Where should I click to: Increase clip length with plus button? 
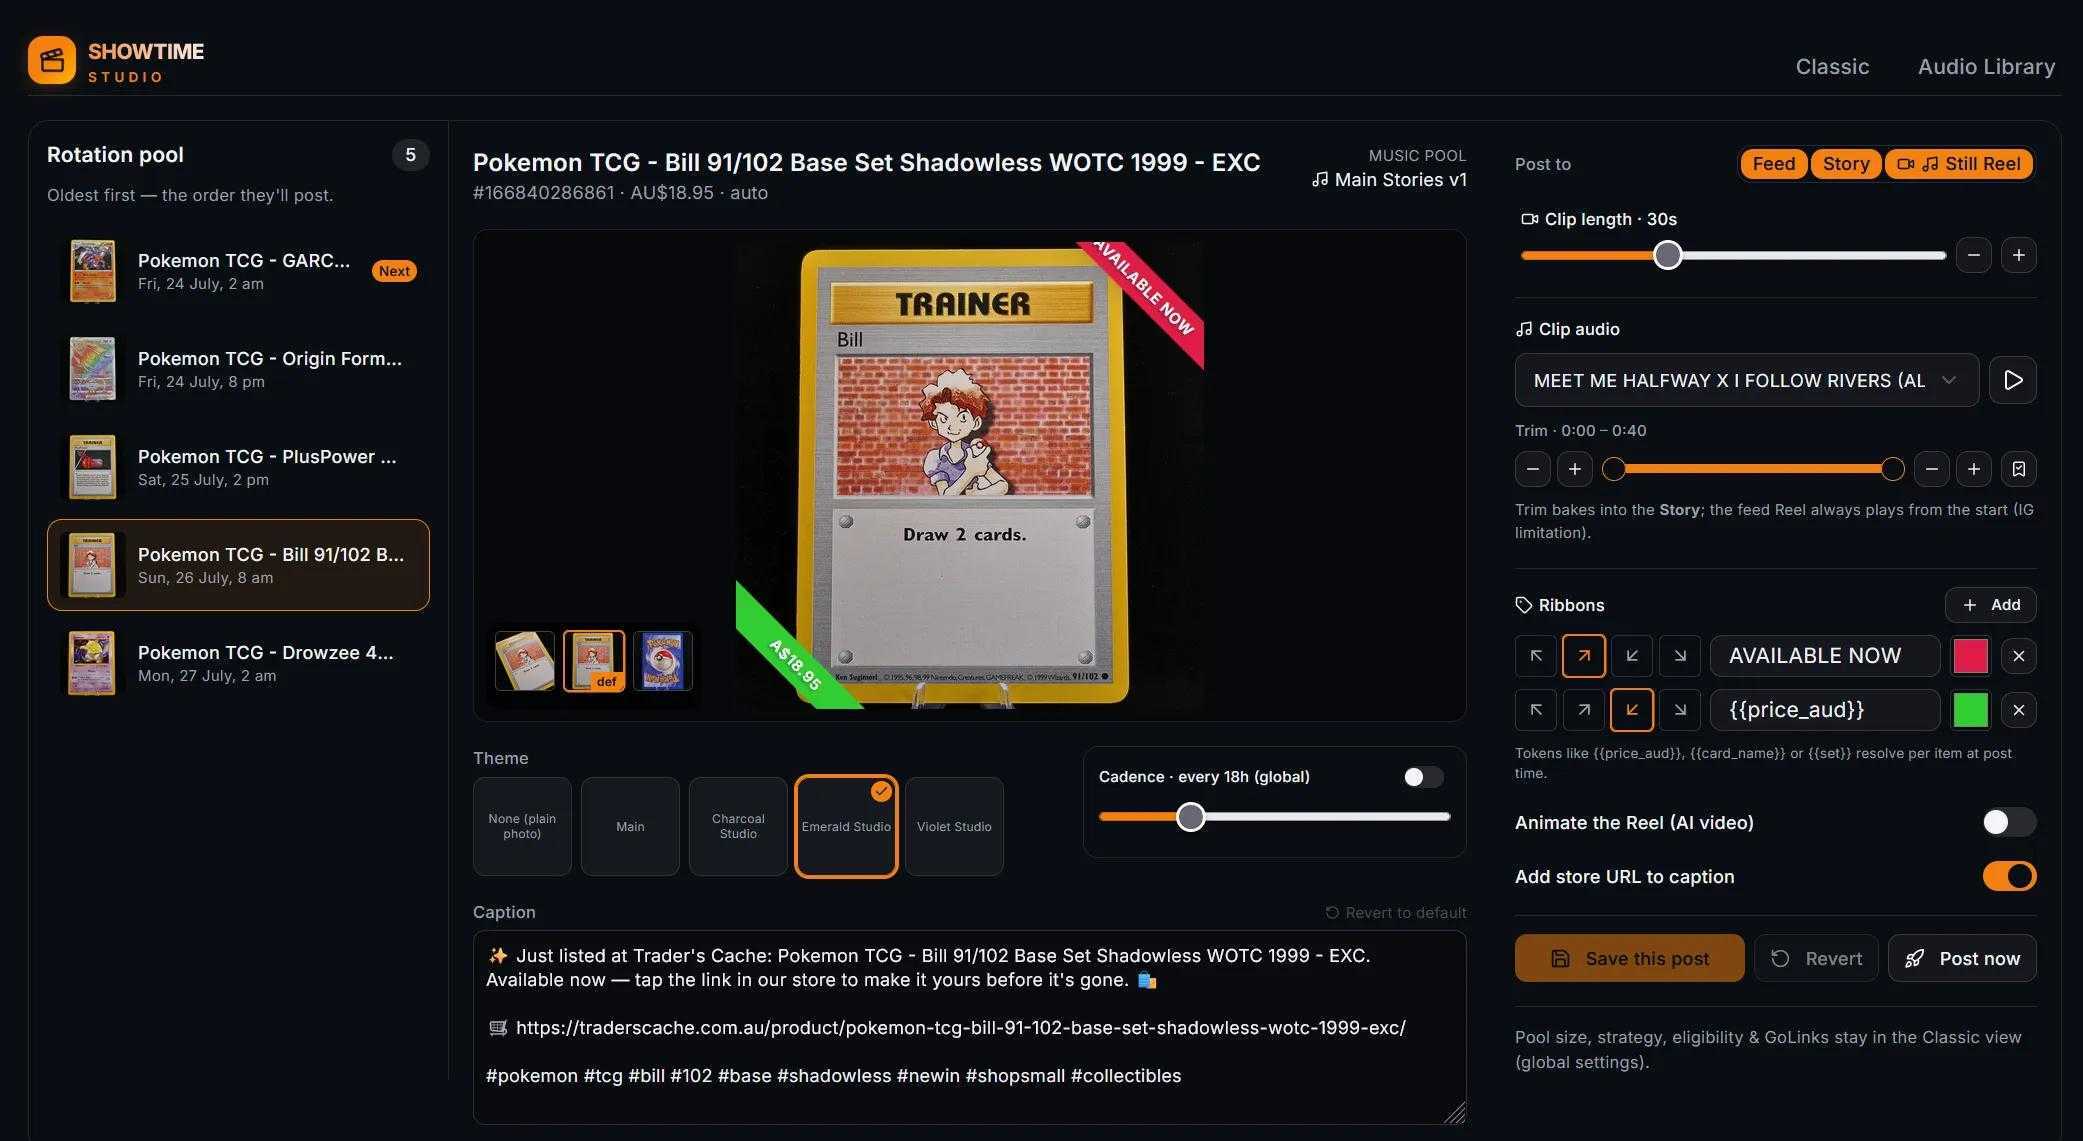coord(2019,255)
